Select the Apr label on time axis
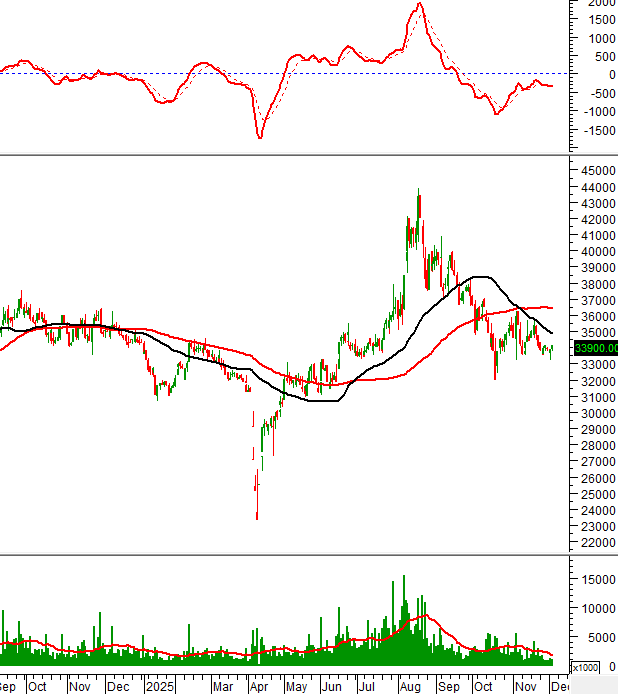 [258, 687]
